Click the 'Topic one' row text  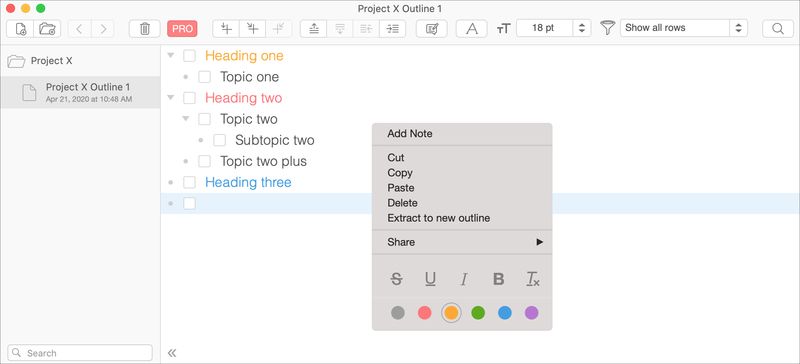[x=249, y=77]
